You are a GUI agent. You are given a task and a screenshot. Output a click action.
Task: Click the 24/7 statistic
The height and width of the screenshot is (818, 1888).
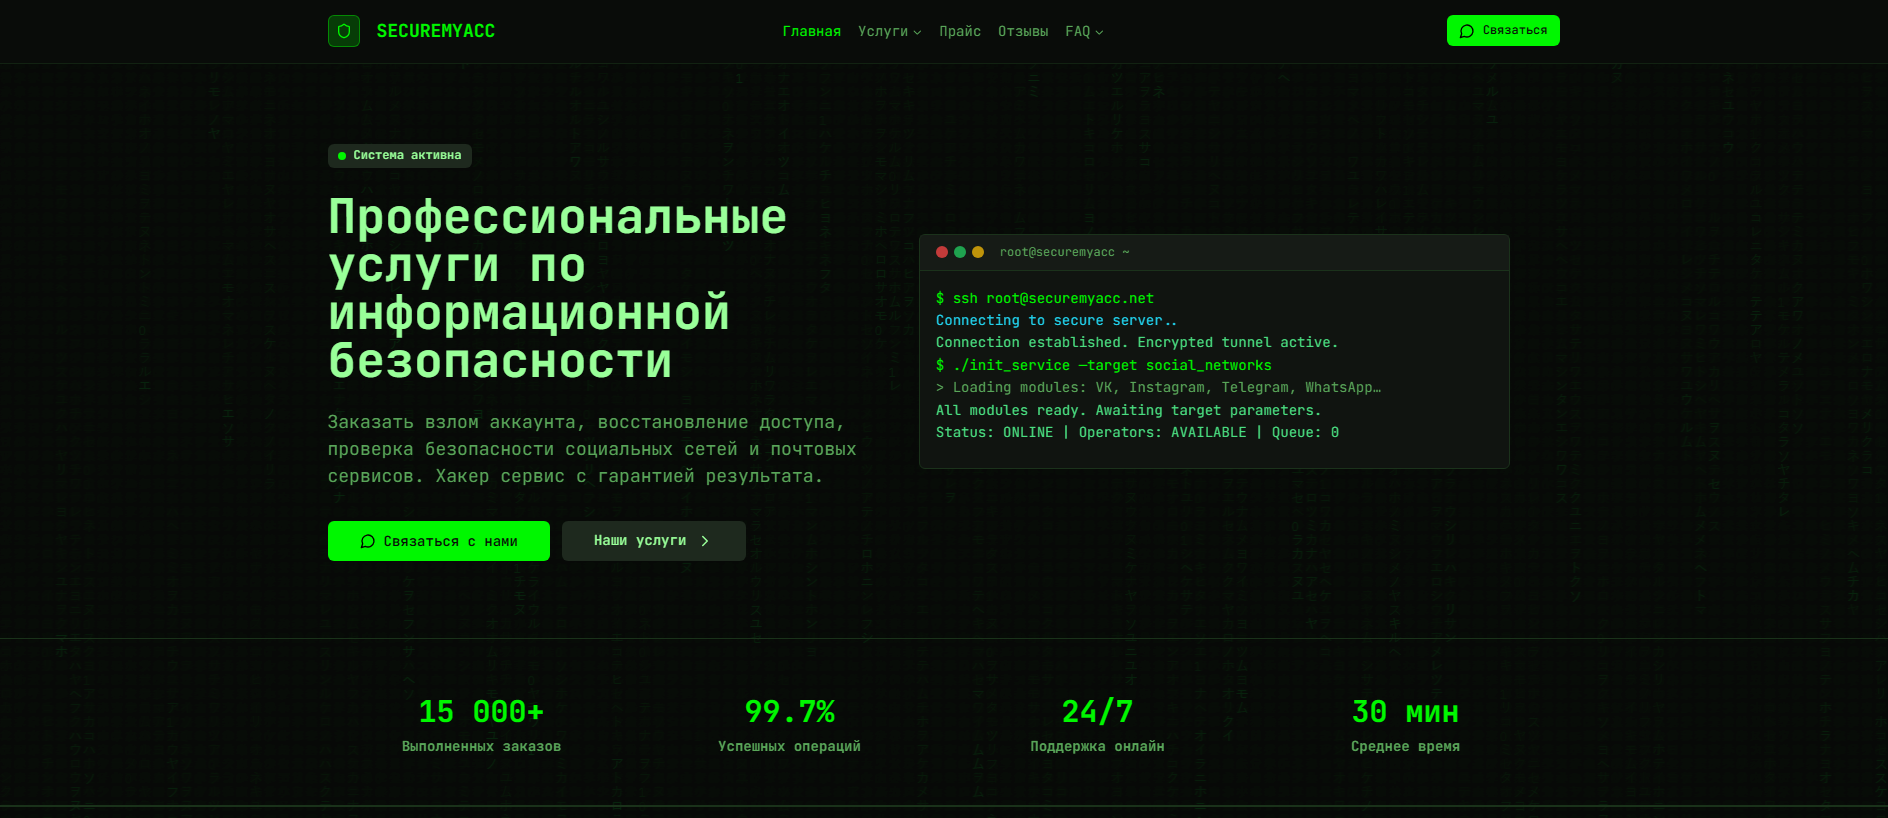click(x=1097, y=711)
